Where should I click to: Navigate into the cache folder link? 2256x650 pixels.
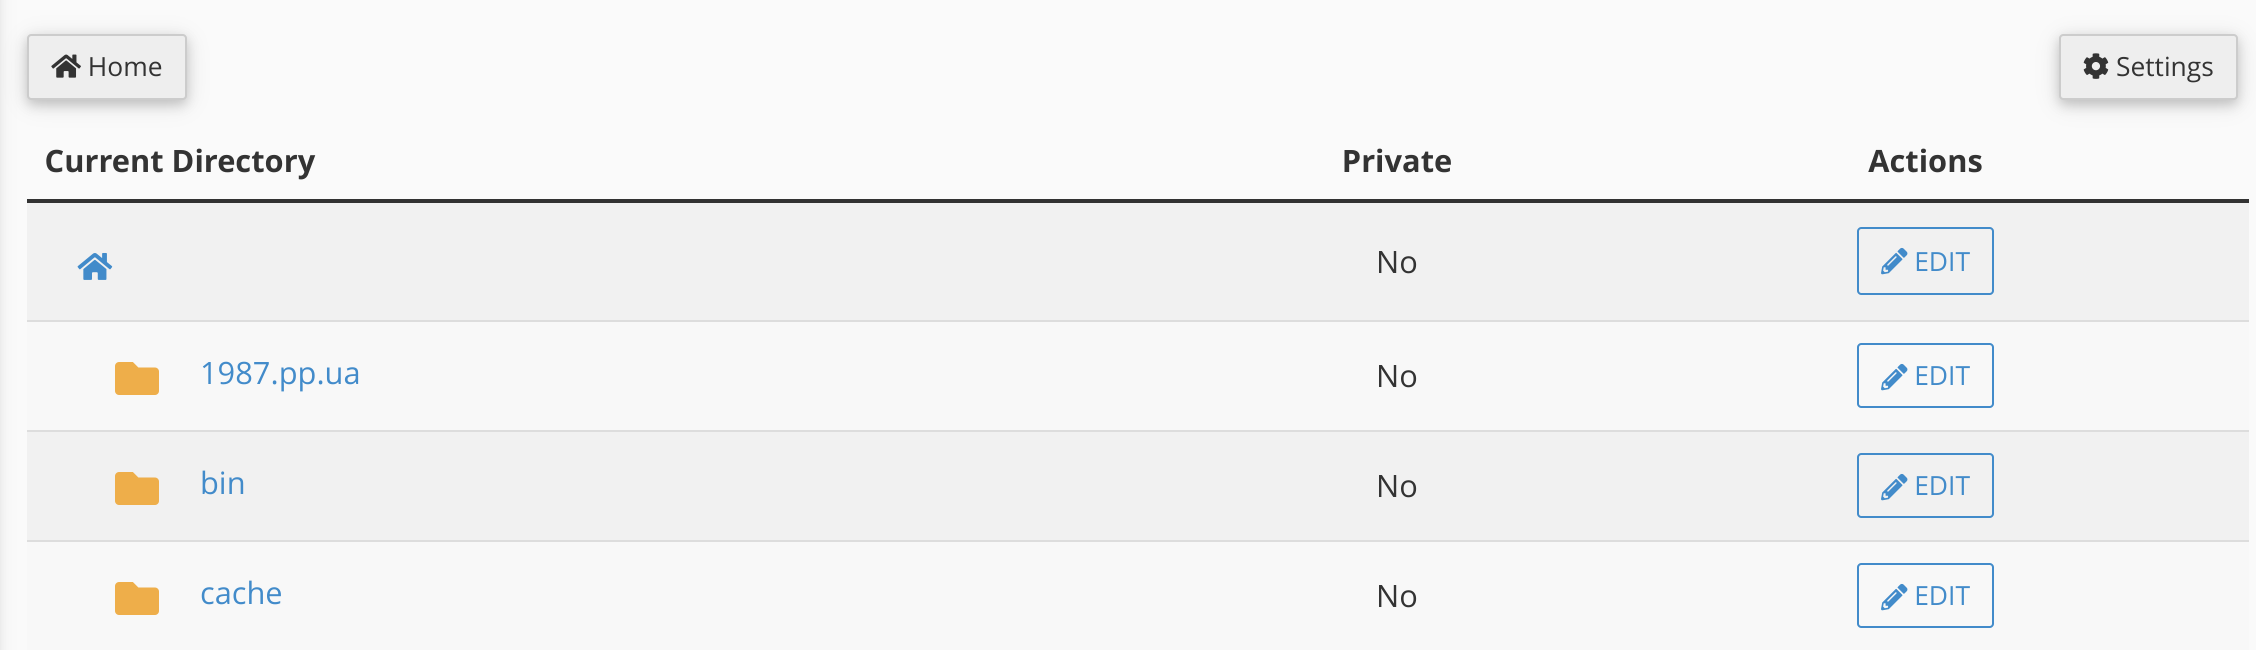[241, 594]
